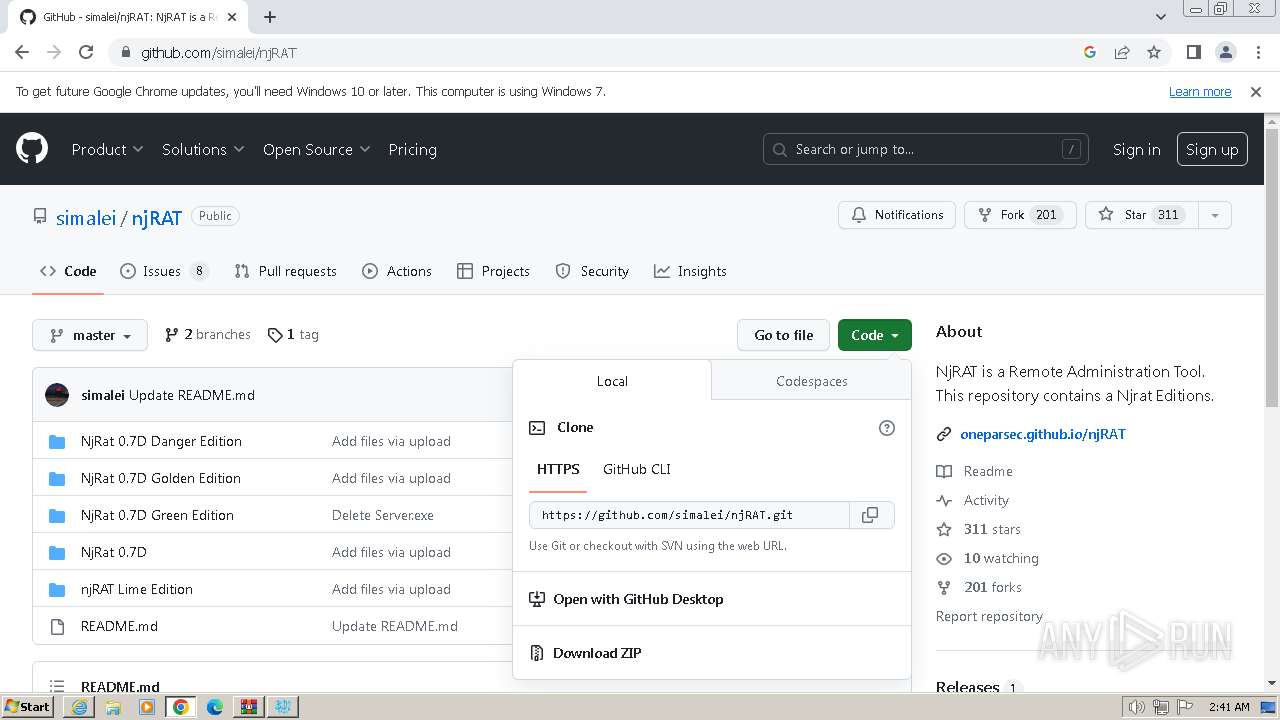Bookmark this page with the star icon

click(1154, 52)
